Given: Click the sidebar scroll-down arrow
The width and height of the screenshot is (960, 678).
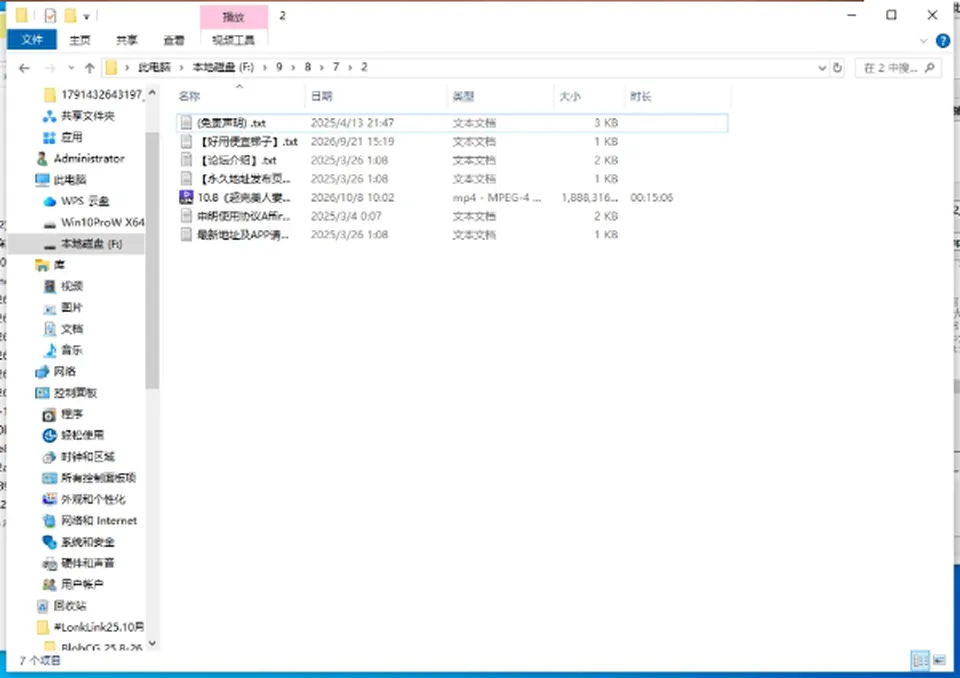Looking at the screenshot, I should (152, 643).
